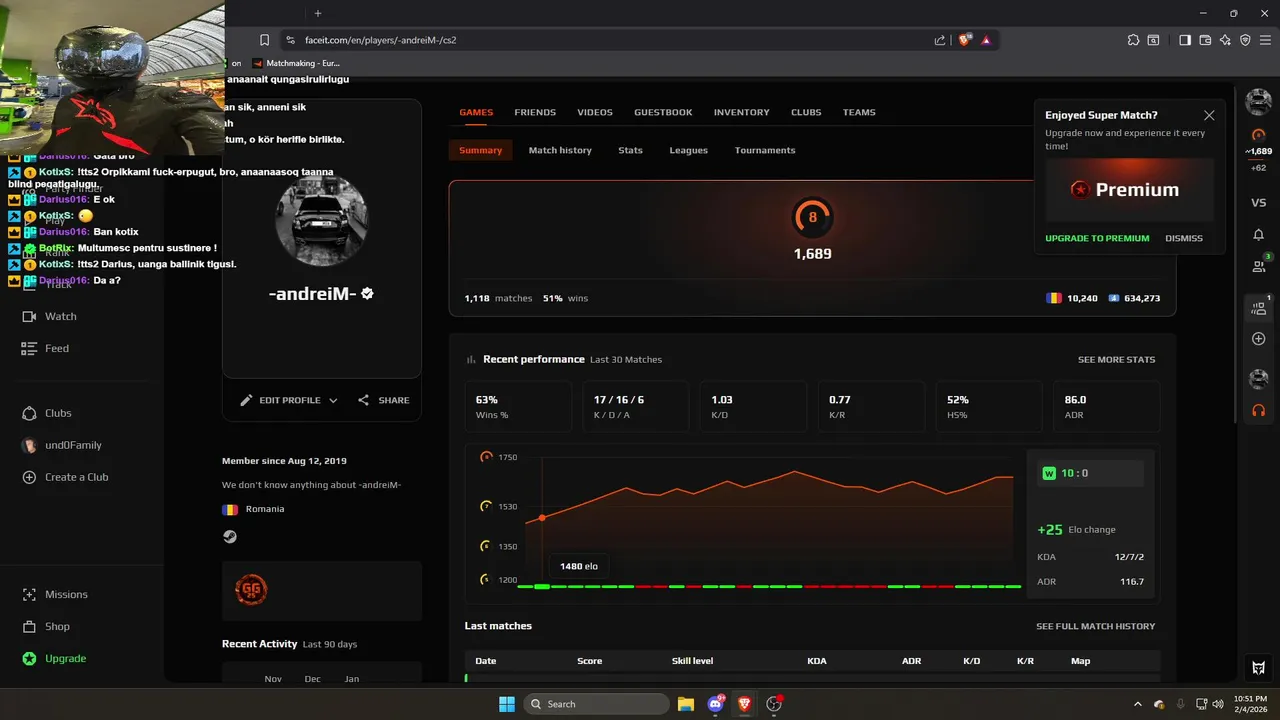
Task: Open See More Stats link
Action: (1116, 359)
